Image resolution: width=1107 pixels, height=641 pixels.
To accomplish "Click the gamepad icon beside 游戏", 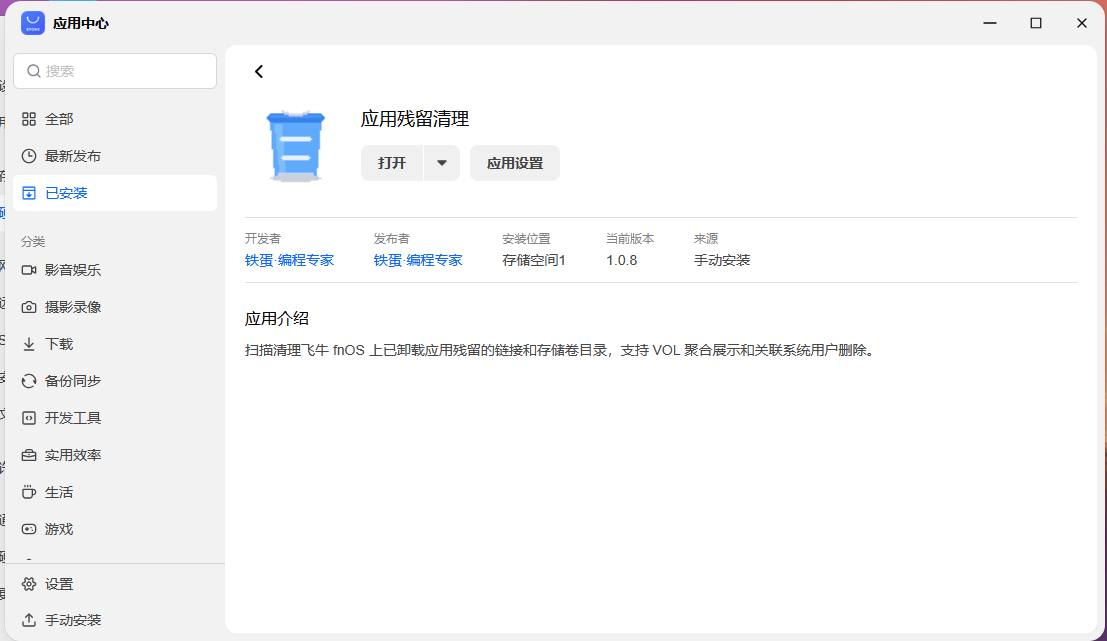I will pos(29,529).
